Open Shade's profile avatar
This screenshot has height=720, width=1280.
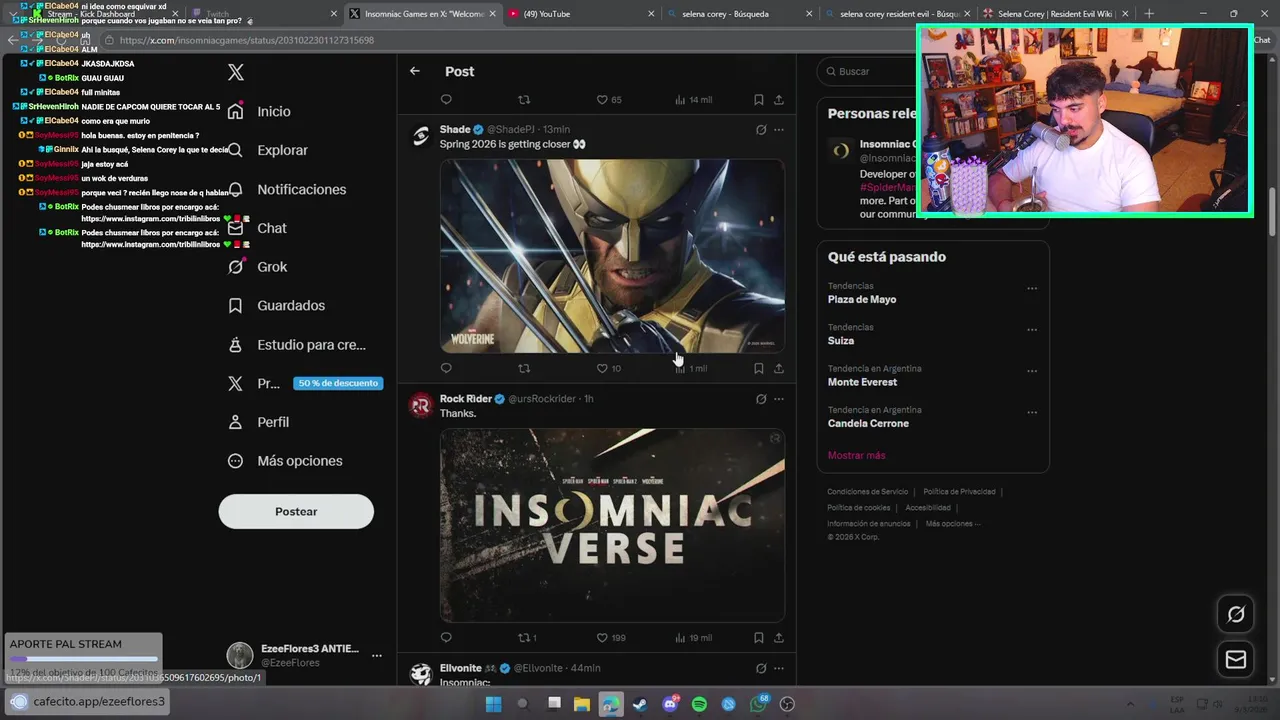point(421,136)
